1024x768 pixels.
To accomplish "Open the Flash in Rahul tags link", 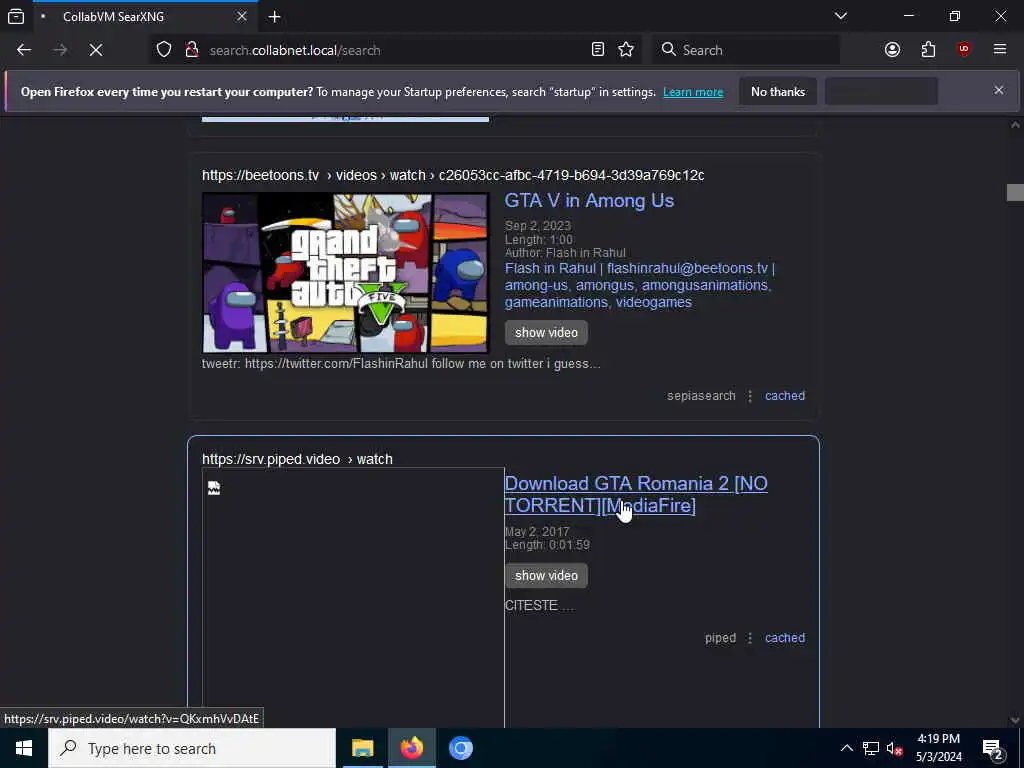I will pyautogui.click(x=639, y=285).
